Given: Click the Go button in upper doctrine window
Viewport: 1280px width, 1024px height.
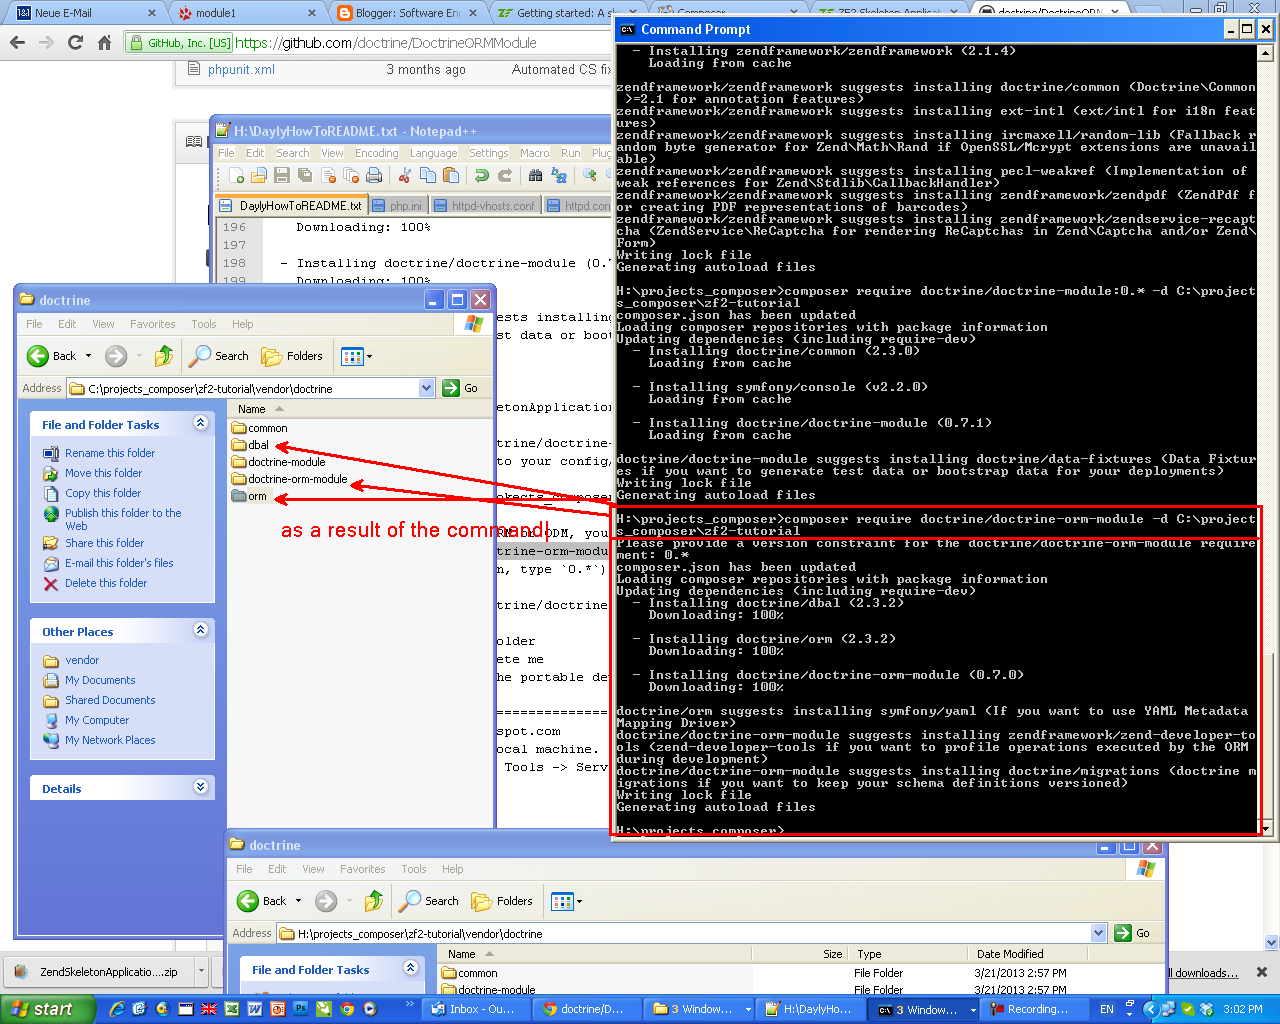Looking at the screenshot, I should point(460,388).
